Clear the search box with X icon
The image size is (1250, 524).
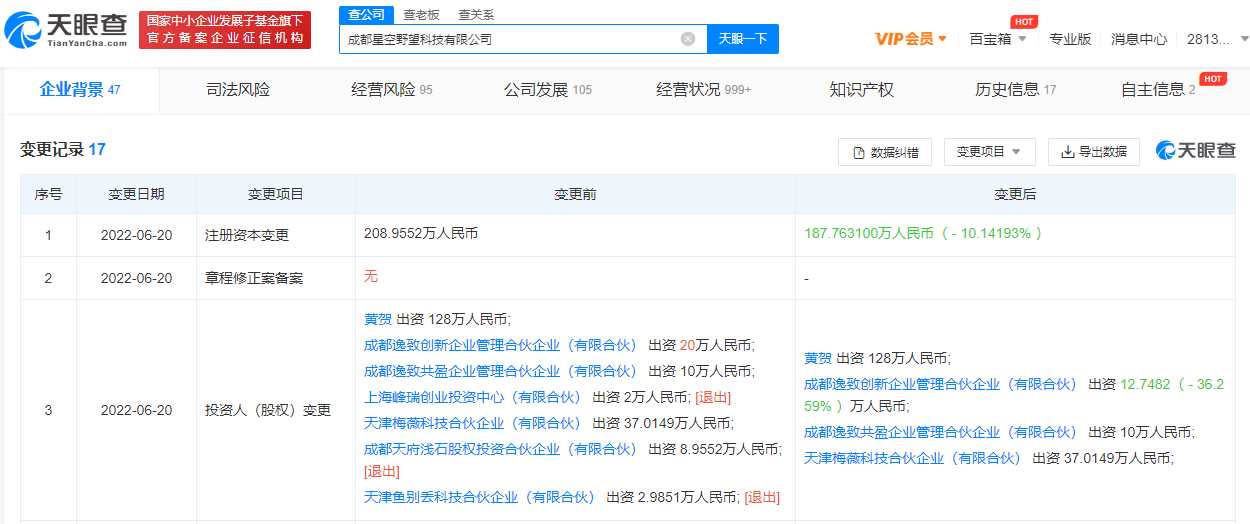(688, 39)
